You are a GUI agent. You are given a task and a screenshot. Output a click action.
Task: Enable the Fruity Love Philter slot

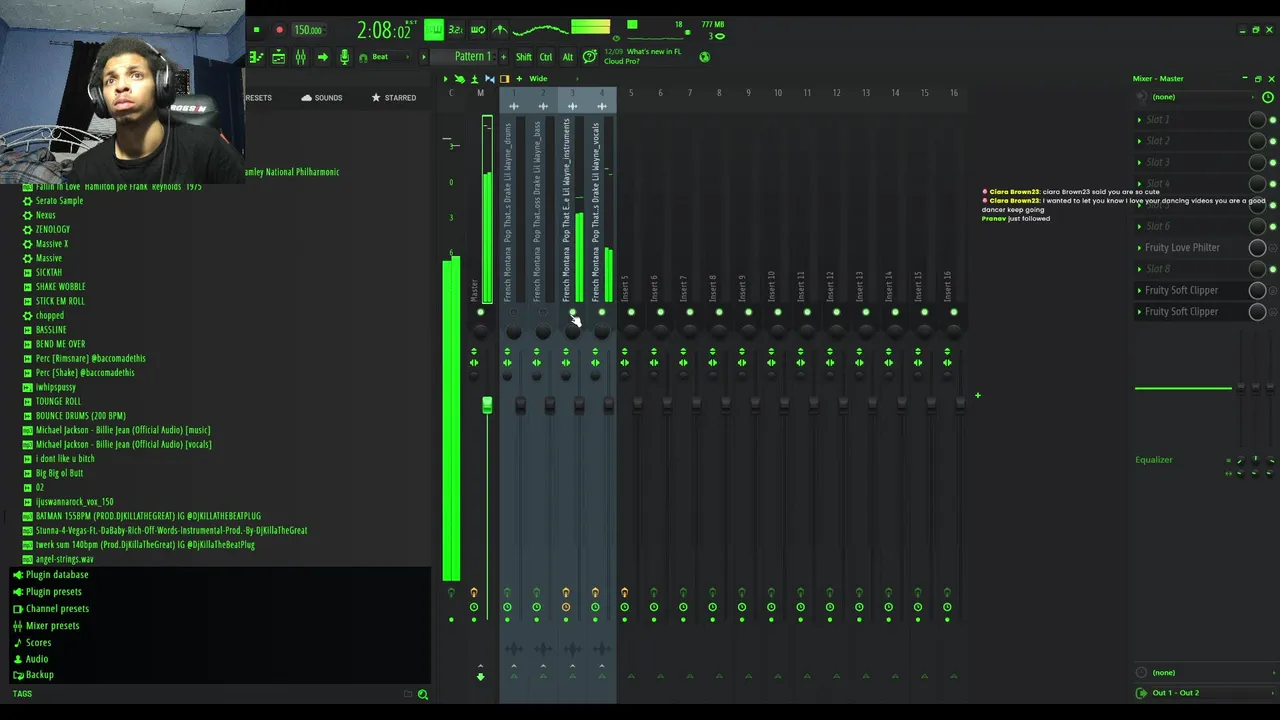(1273, 248)
